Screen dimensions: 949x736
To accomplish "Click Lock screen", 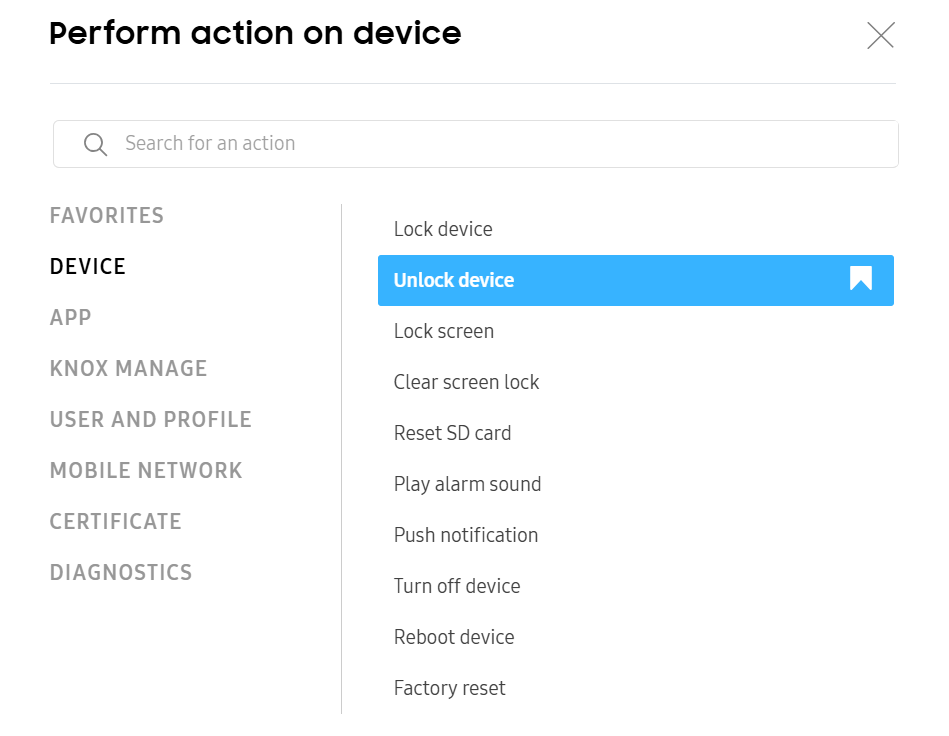I will (x=443, y=331).
